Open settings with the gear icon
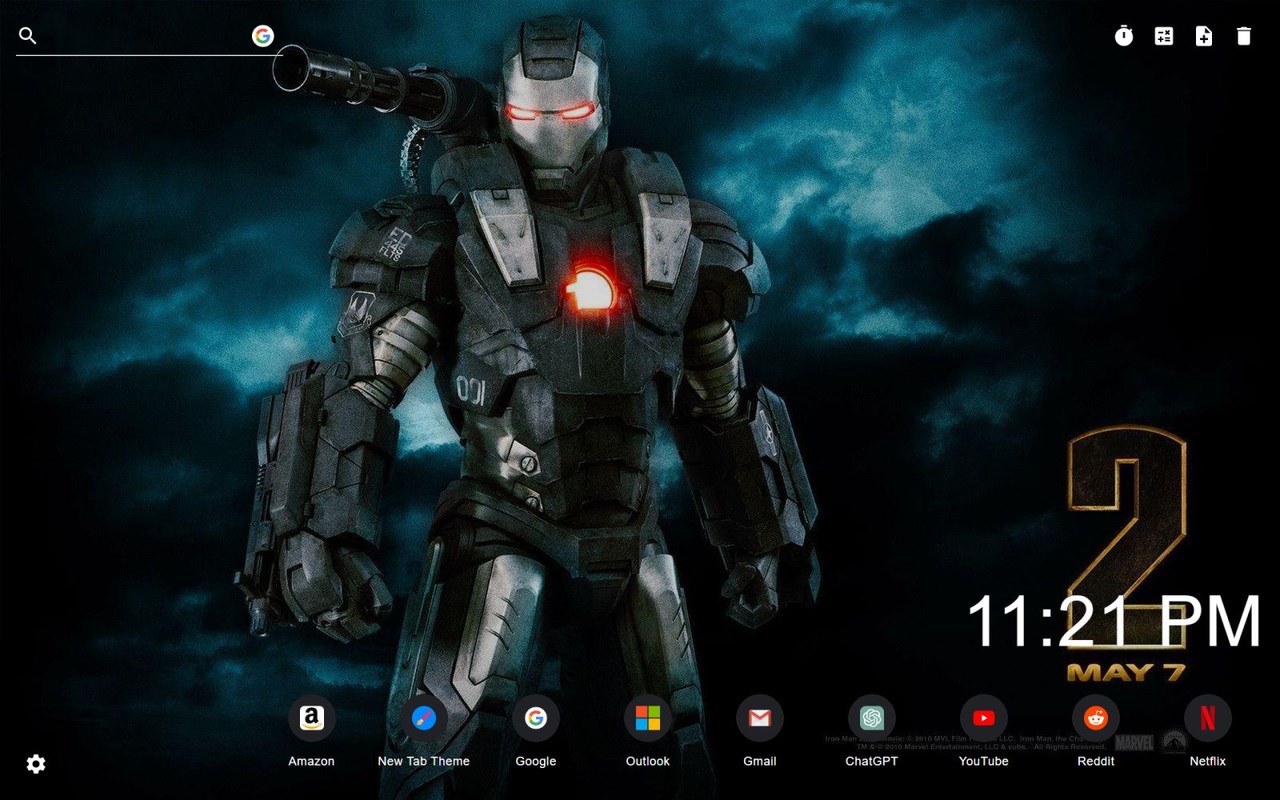 pyautogui.click(x=36, y=764)
